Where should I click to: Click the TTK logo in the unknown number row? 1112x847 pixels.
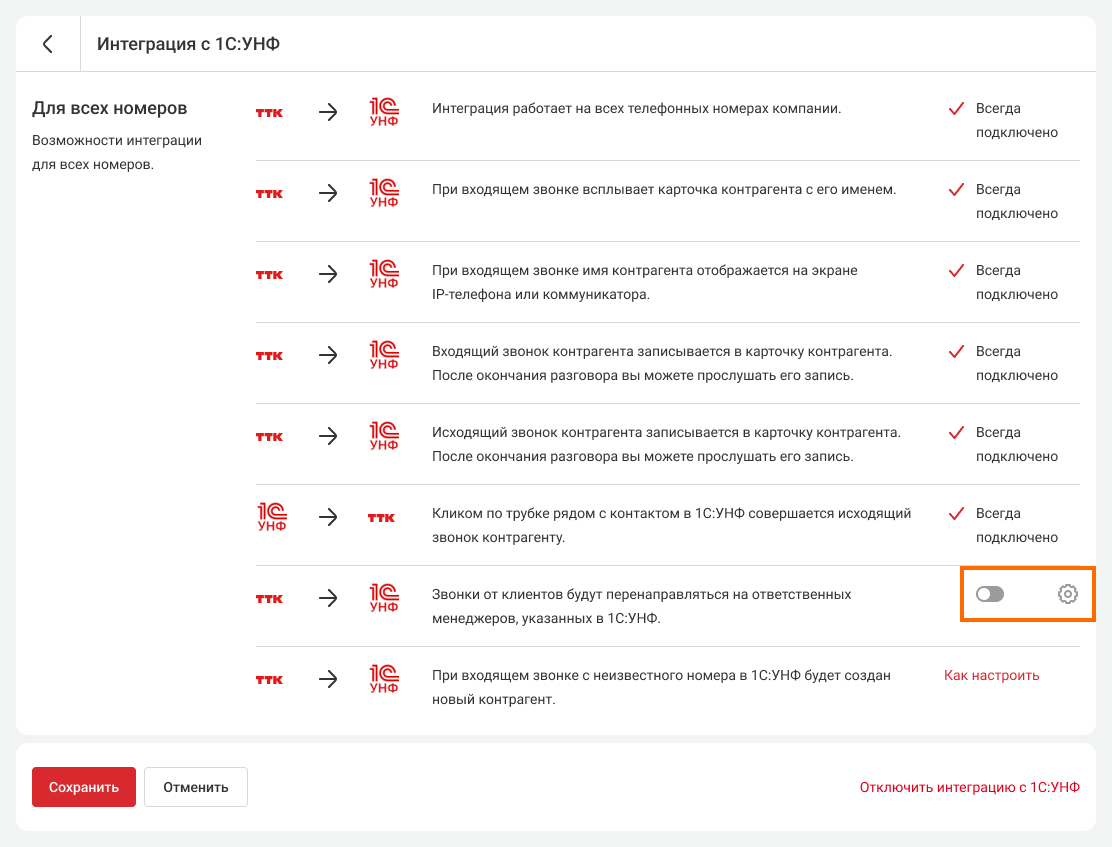click(x=269, y=680)
